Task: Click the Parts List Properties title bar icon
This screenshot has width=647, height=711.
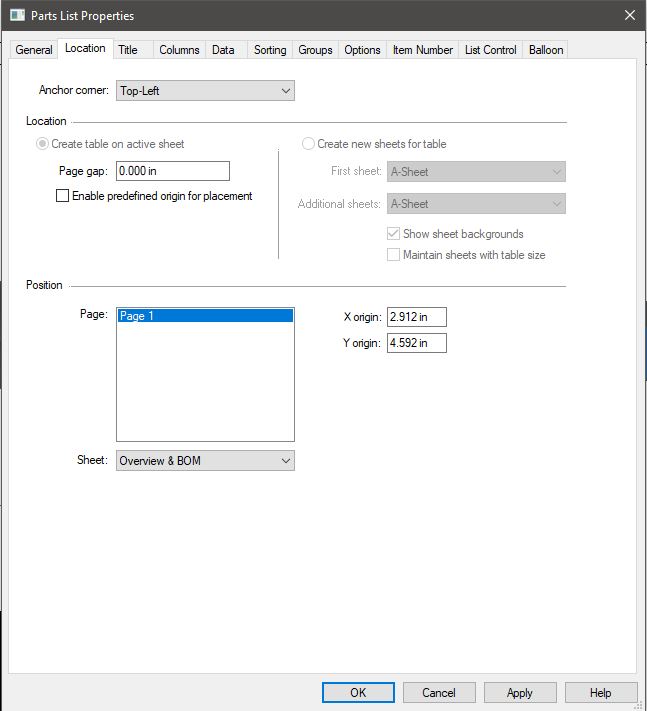Action: coord(17,15)
